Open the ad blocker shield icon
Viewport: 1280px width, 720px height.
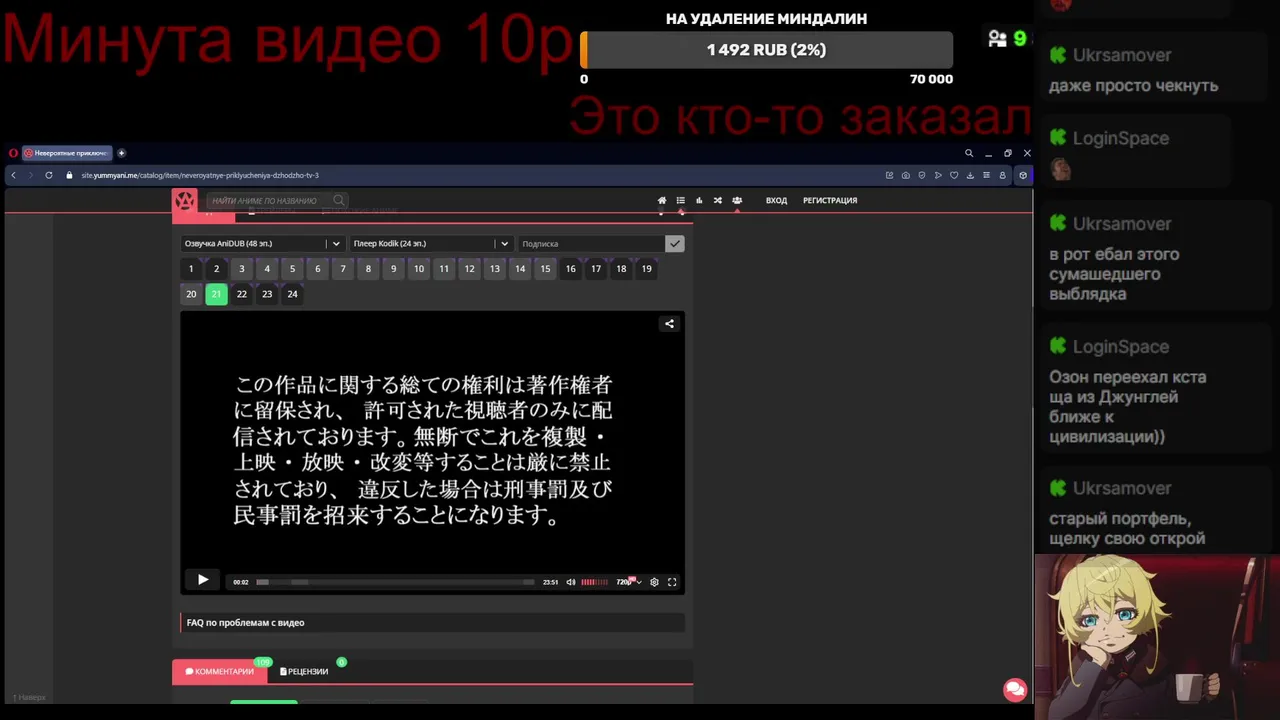tap(922, 175)
